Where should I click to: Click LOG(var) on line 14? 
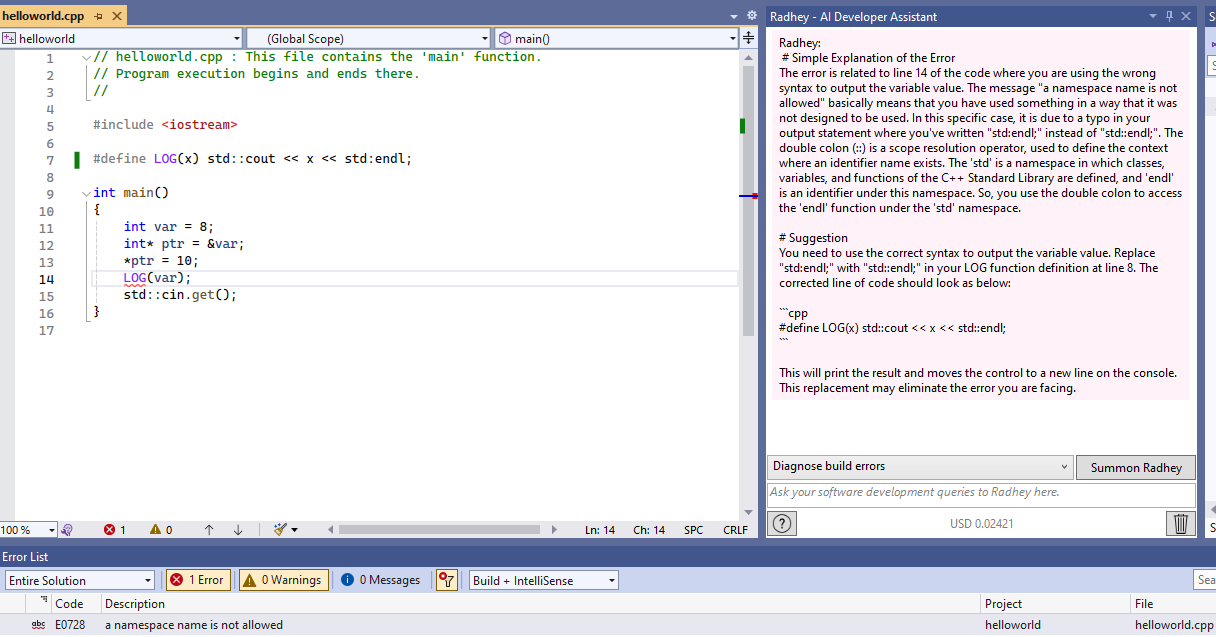157,278
